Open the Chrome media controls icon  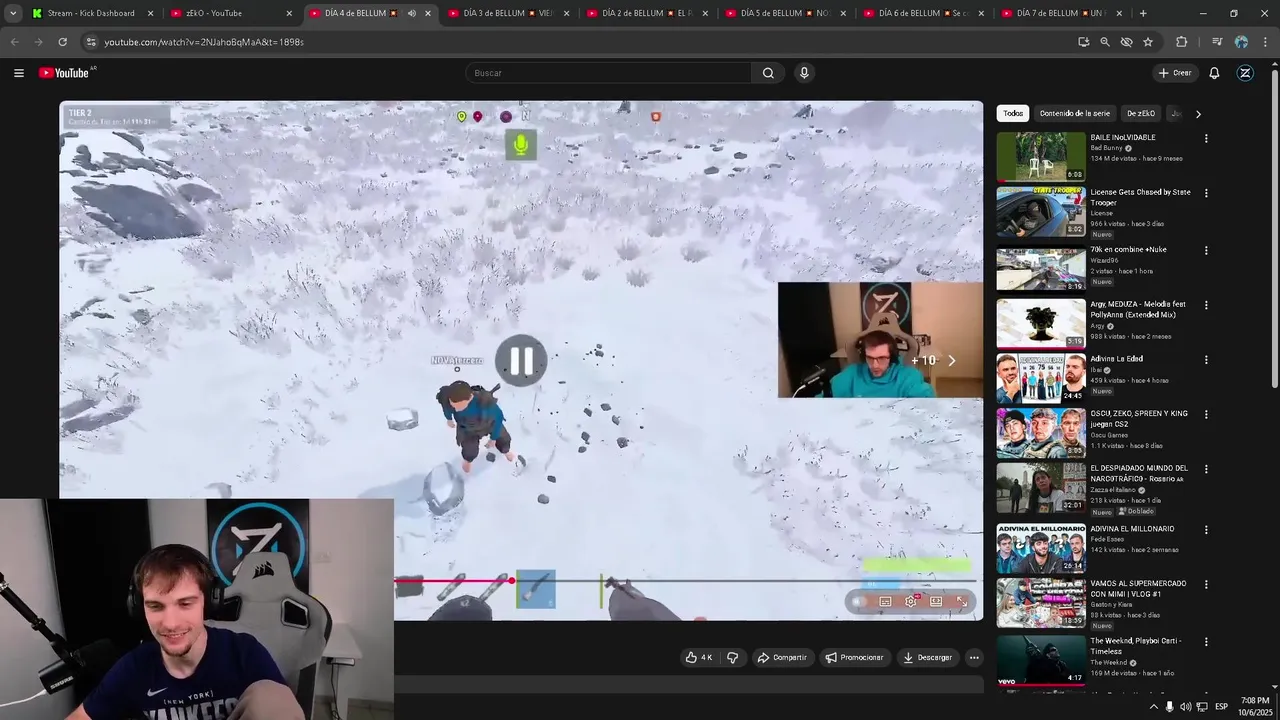(1217, 42)
